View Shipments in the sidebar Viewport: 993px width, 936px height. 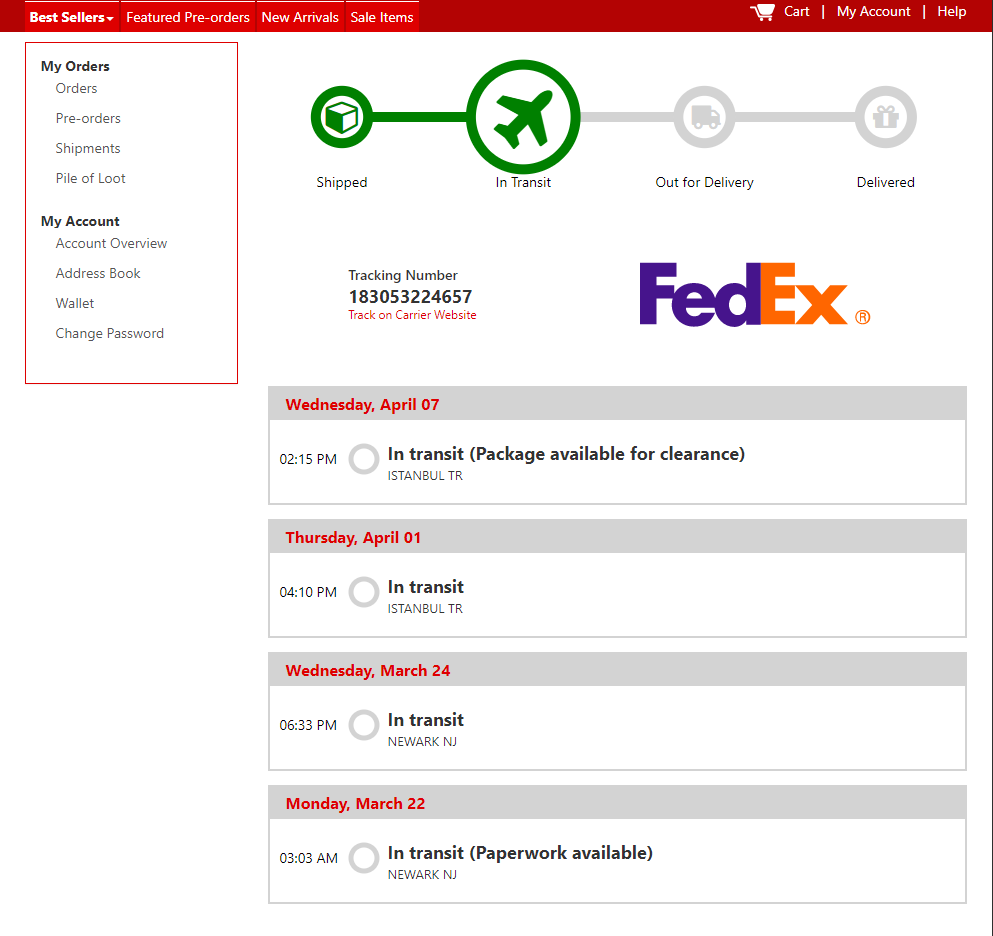[x=88, y=148]
